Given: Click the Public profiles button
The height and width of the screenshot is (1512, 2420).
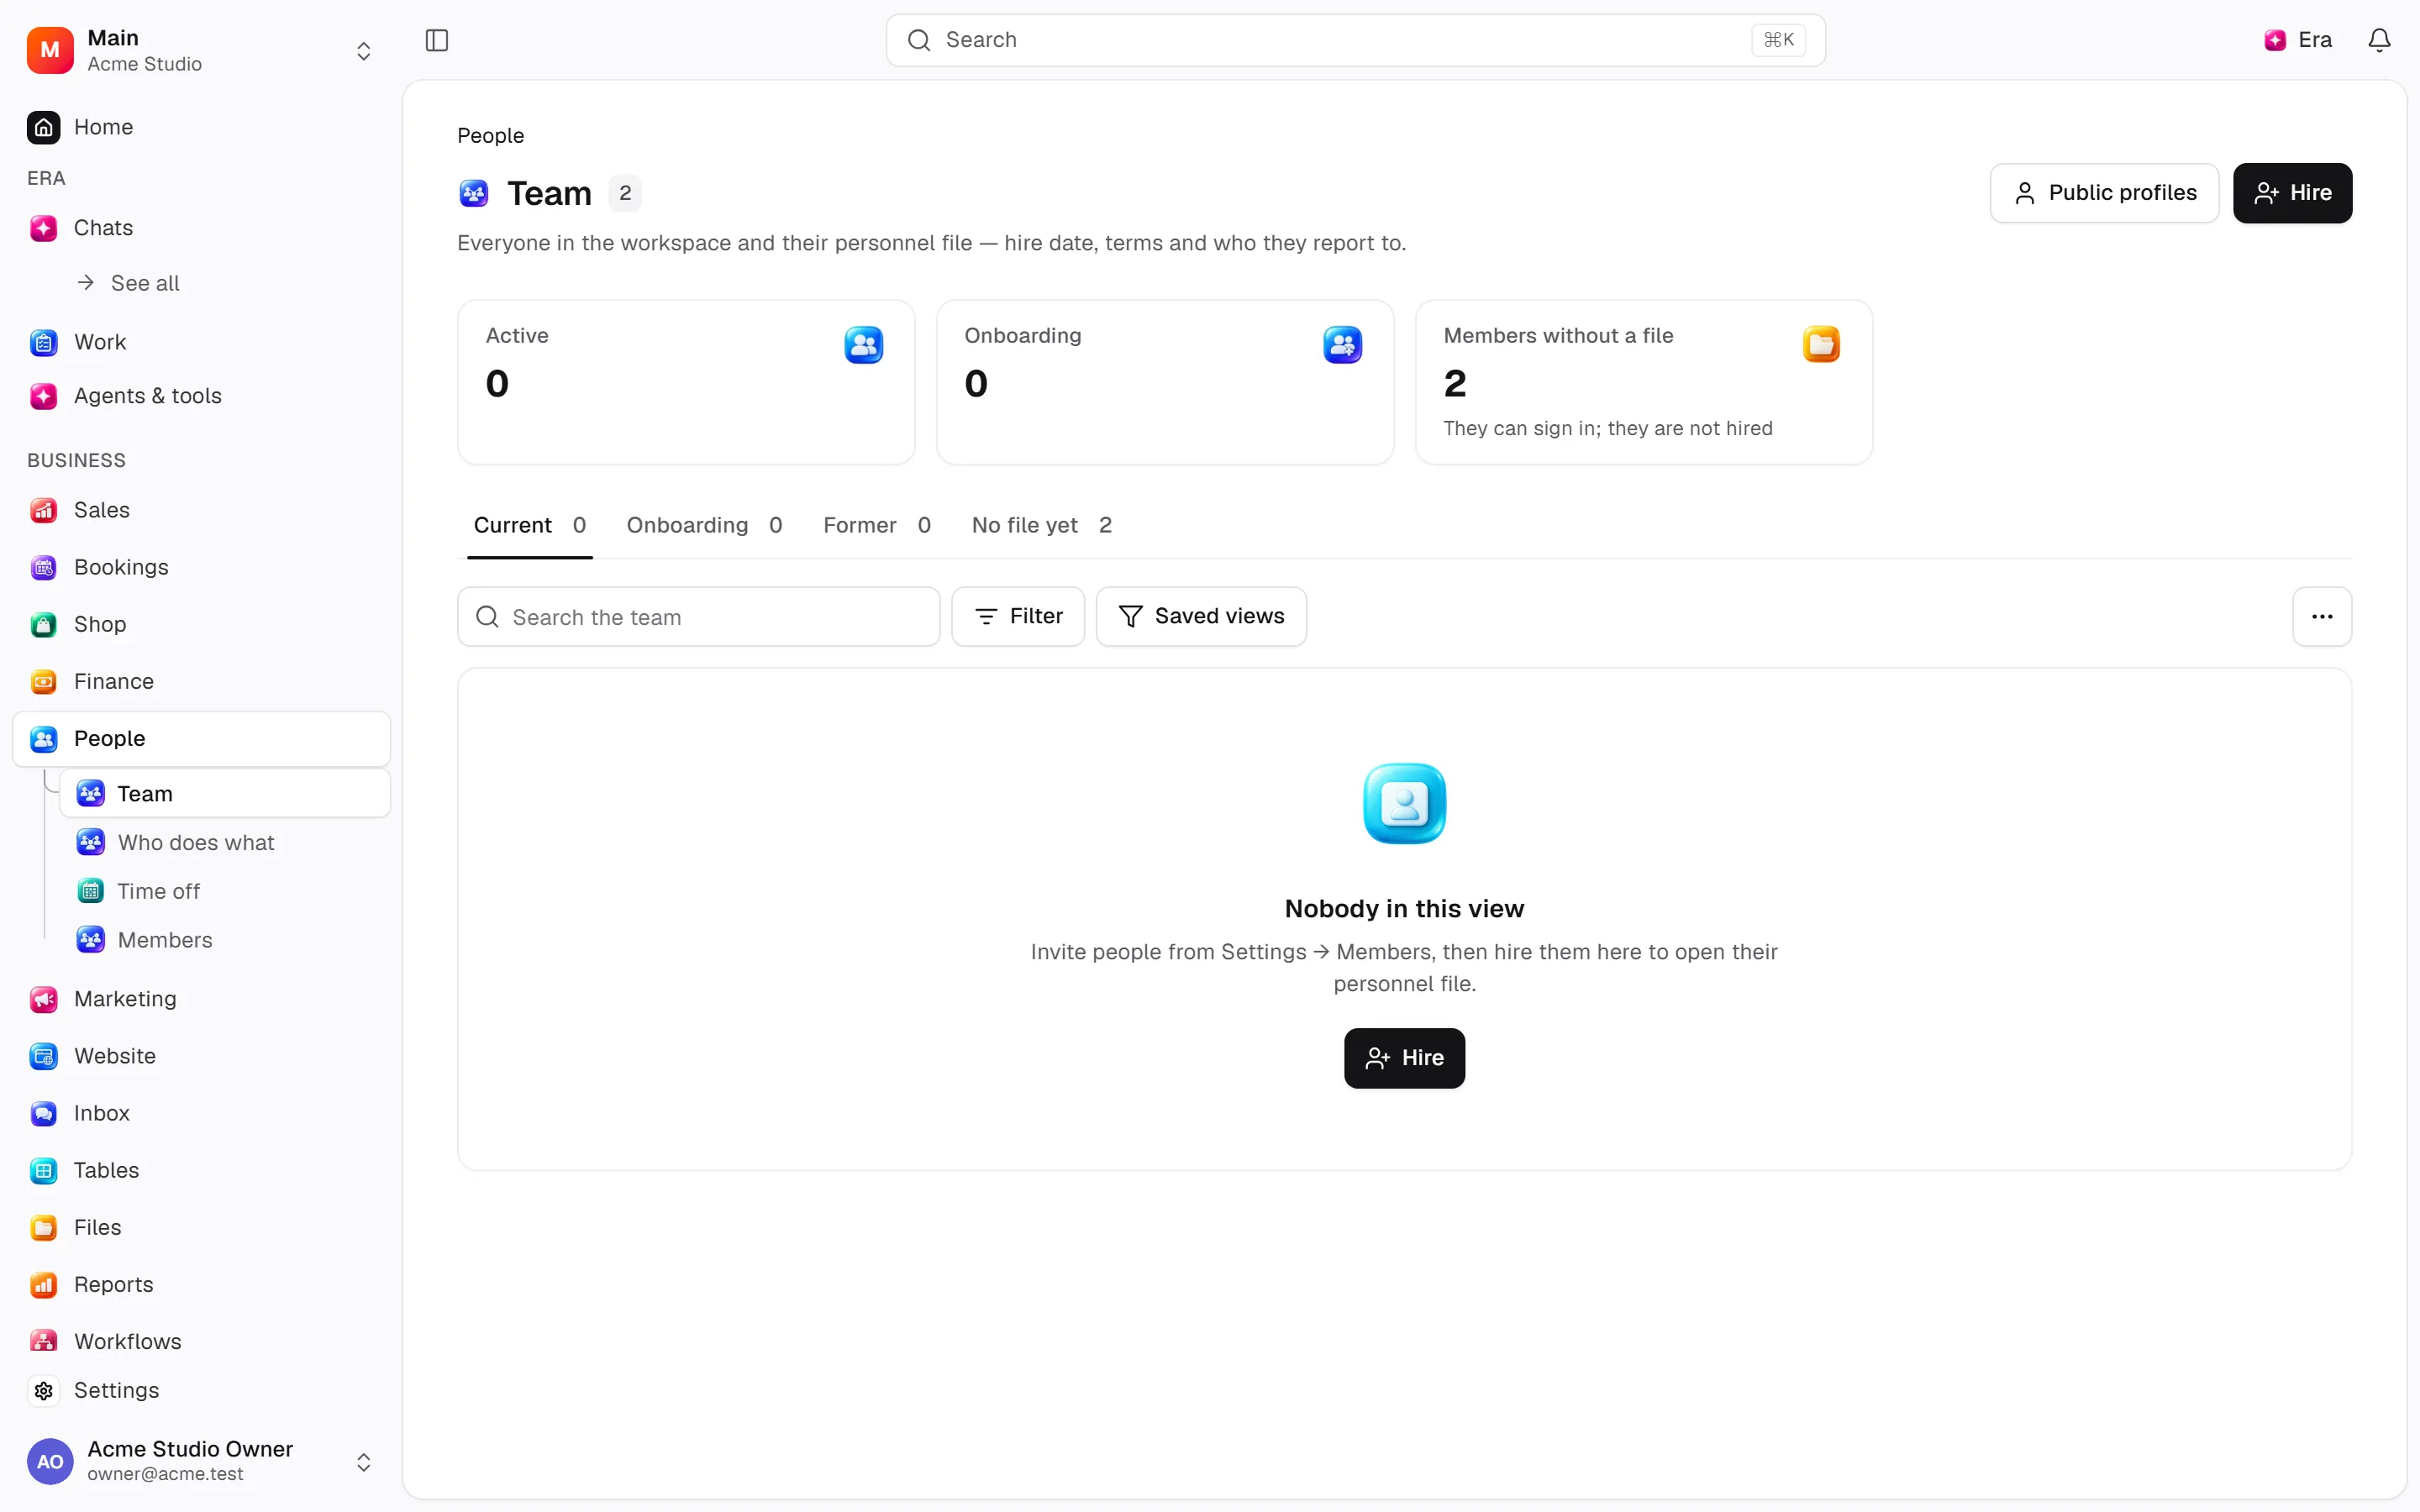Looking at the screenshot, I should (2104, 193).
